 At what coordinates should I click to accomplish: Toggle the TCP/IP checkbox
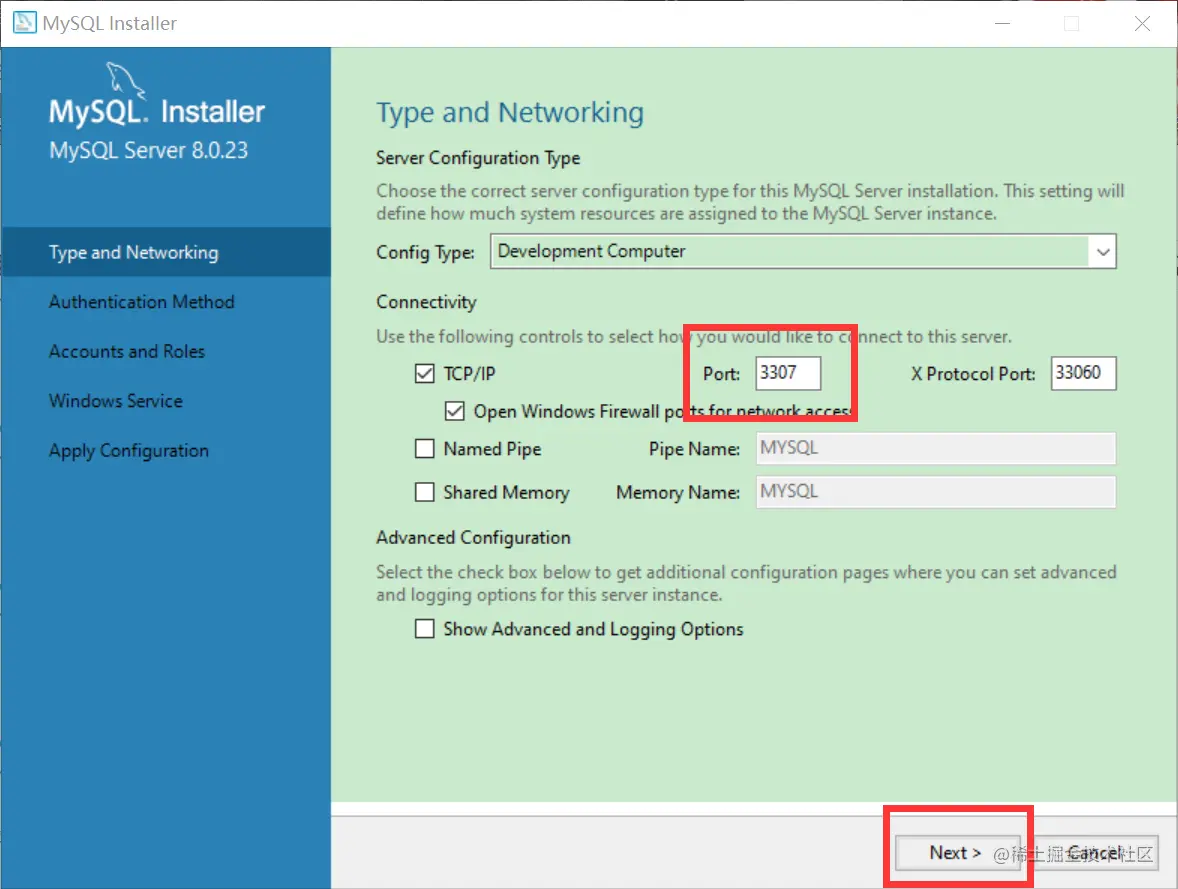tap(424, 373)
